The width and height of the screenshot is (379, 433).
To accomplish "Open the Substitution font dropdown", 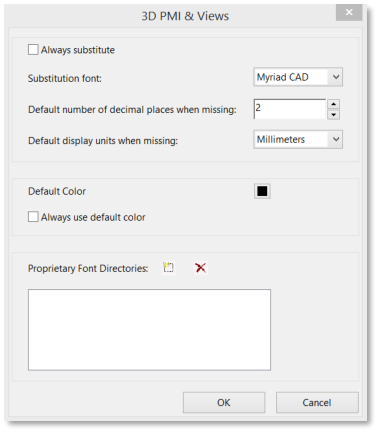I will point(298,77).
